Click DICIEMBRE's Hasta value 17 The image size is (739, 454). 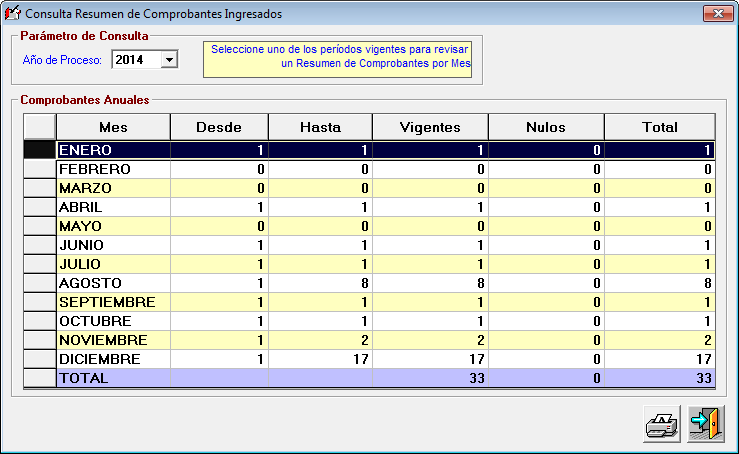tap(361, 359)
